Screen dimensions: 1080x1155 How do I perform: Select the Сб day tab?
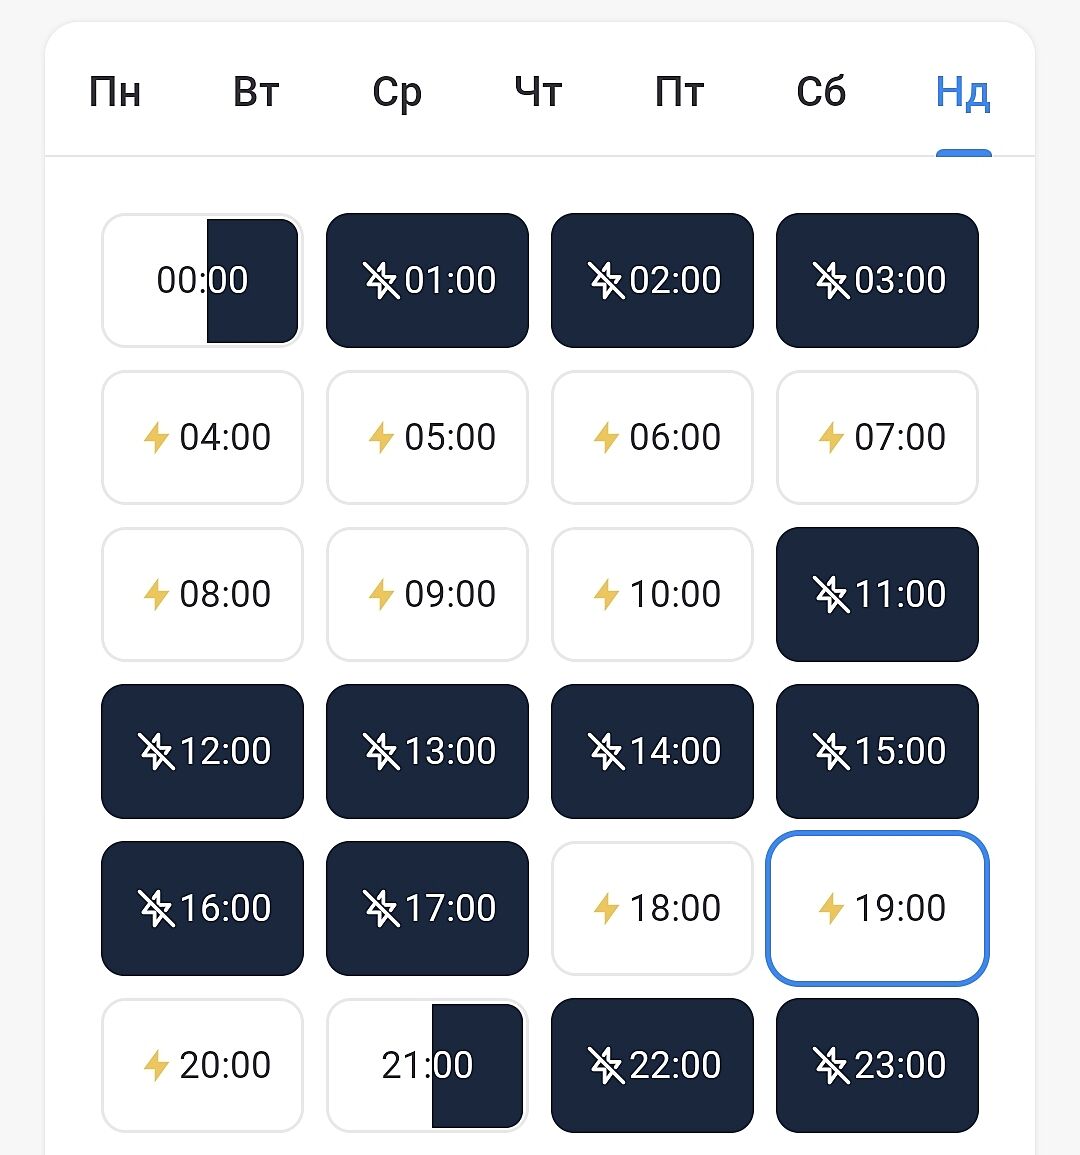coord(821,92)
